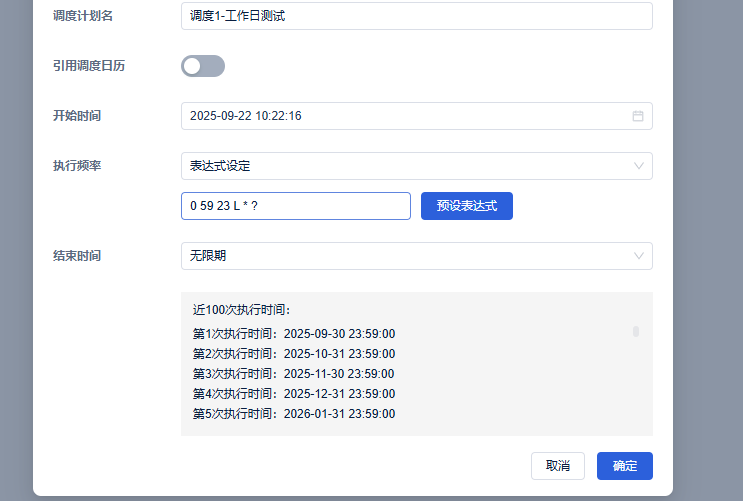This screenshot has height=501, width=743.
Task: Confirm the schedule with 确定 button
Action: 625,466
